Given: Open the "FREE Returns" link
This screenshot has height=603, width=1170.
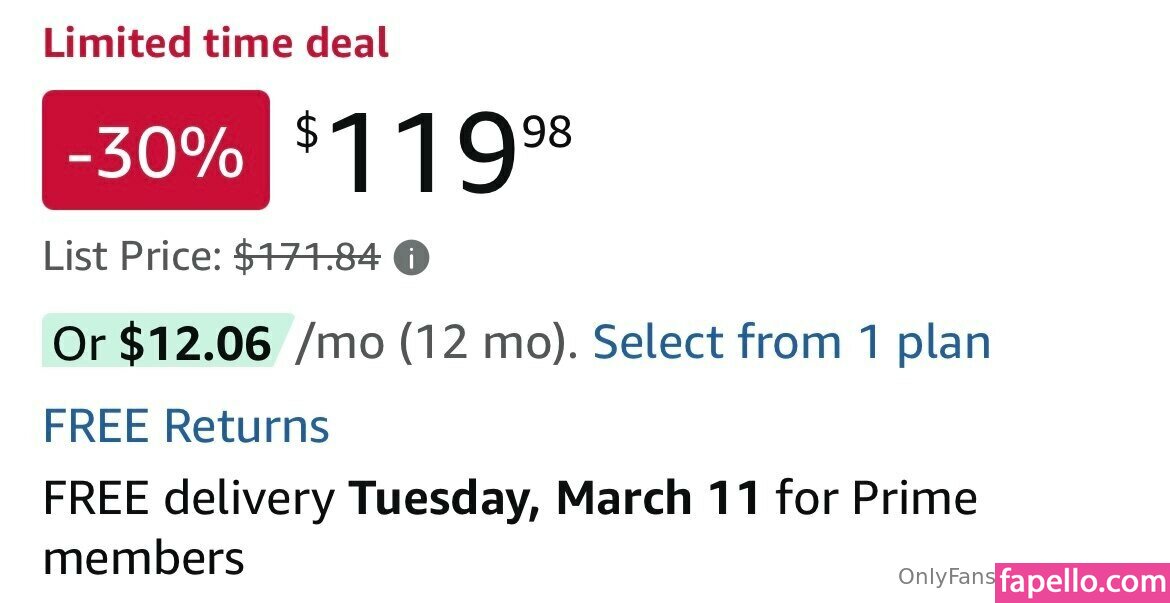Looking at the screenshot, I should click(186, 427).
